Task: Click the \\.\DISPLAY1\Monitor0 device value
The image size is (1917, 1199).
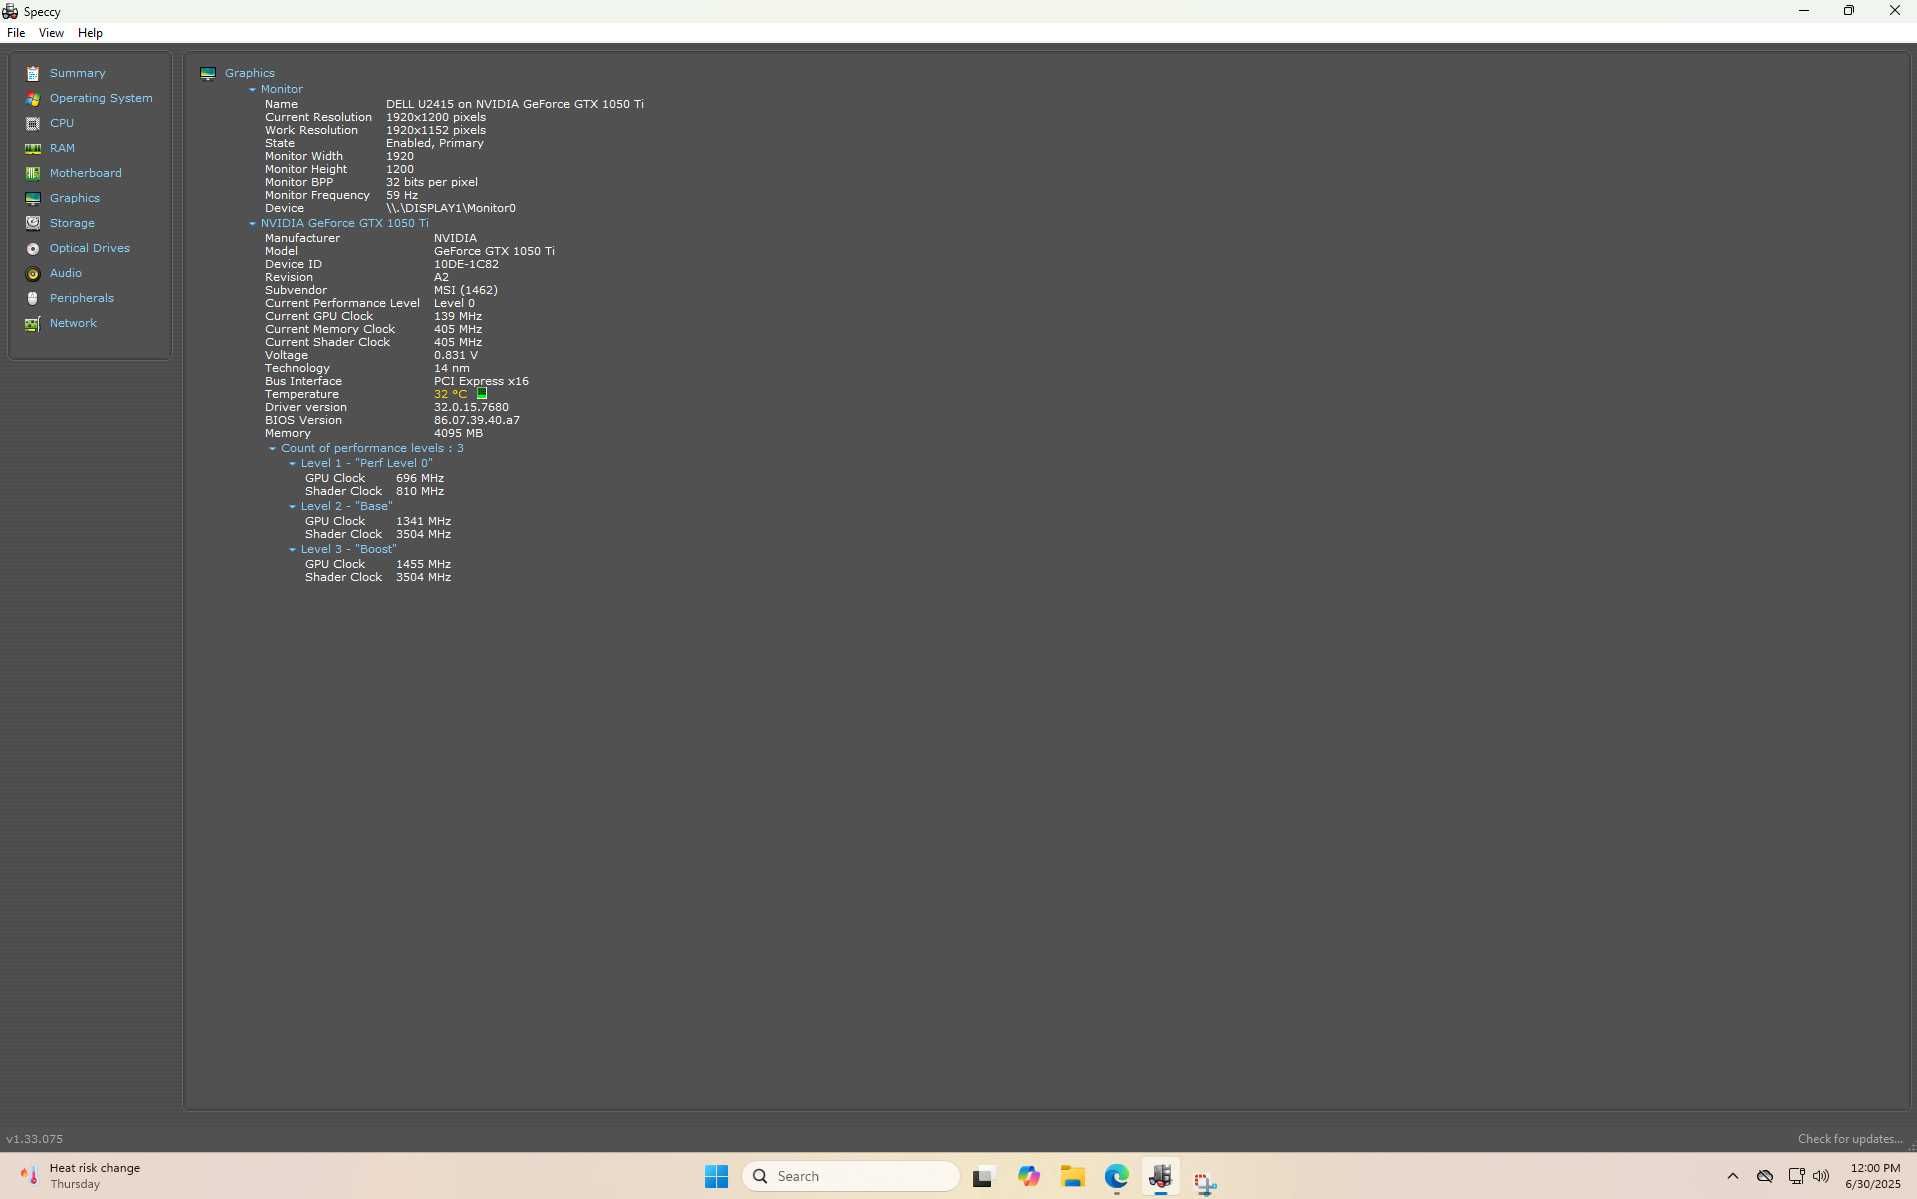Action: tap(451, 208)
